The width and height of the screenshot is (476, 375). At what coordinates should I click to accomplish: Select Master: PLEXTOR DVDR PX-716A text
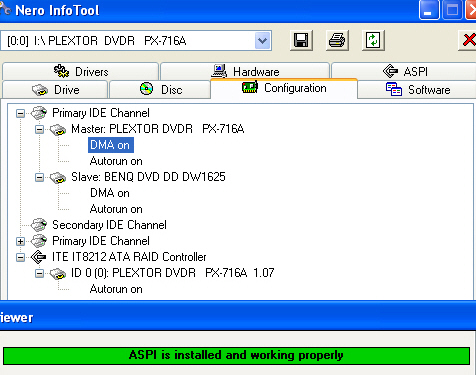tap(158, 129)
